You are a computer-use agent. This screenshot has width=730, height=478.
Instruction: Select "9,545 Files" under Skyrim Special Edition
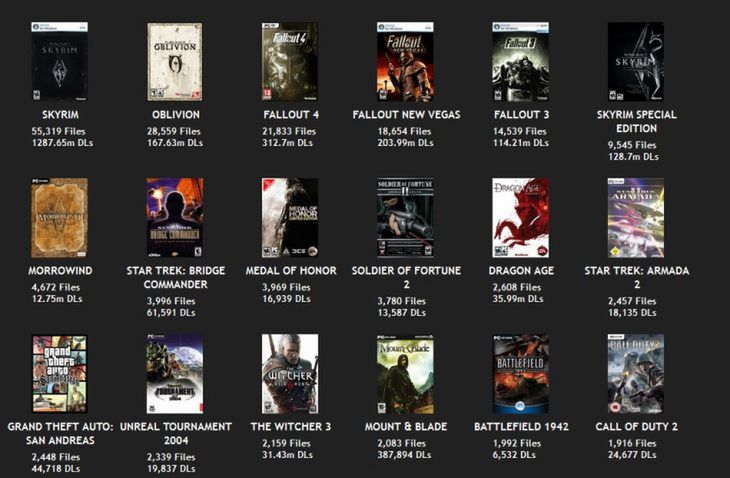click(632, 145)
